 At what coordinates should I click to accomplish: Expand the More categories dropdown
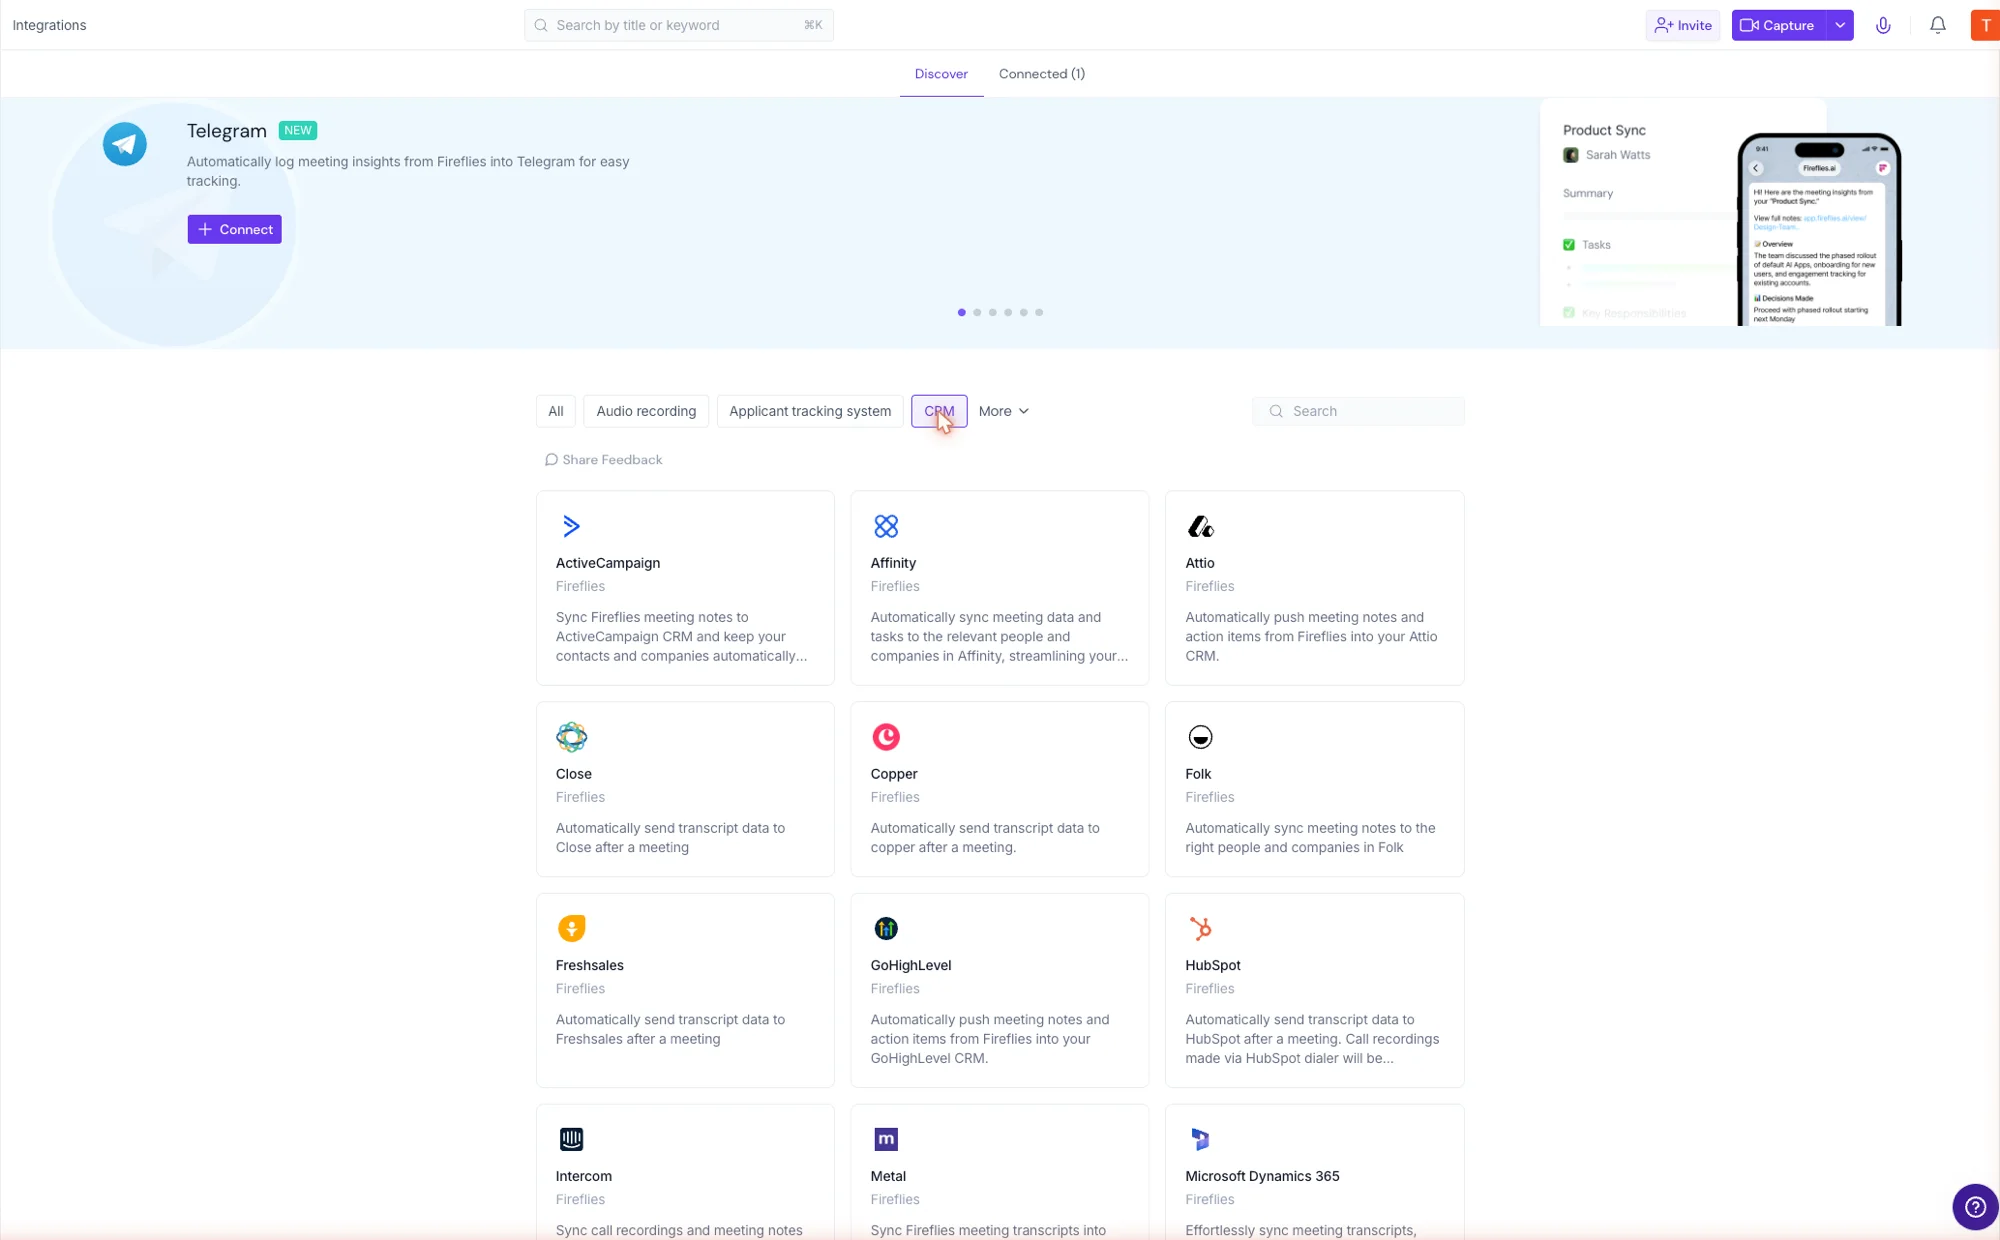(1004, 411)
